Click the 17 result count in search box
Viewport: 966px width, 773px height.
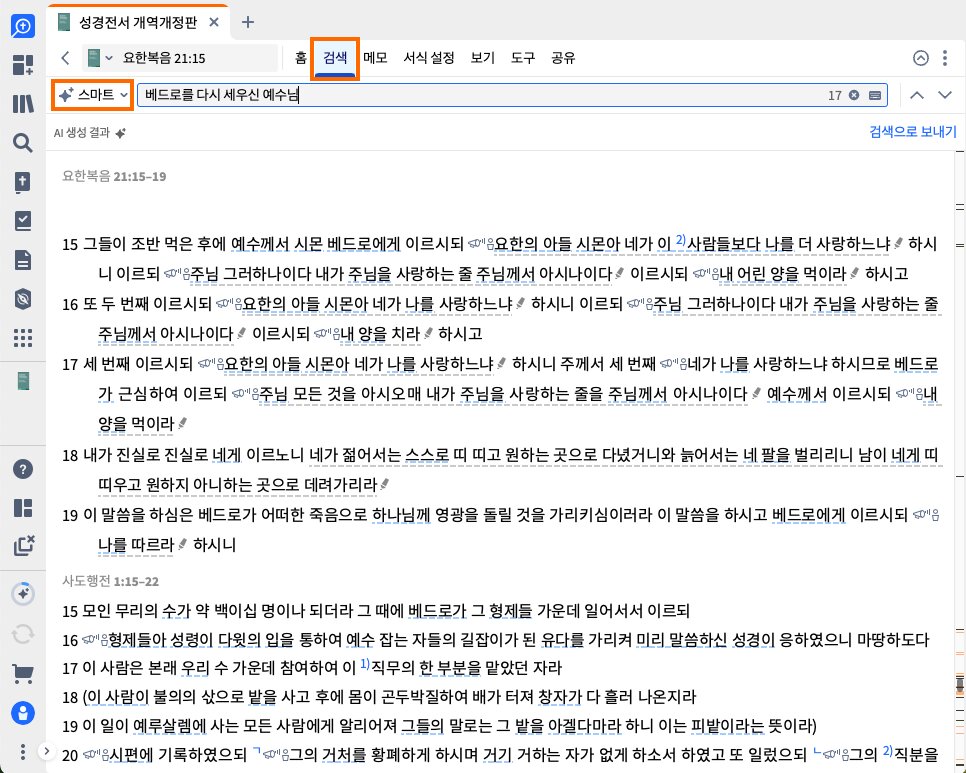click(834, 95)
